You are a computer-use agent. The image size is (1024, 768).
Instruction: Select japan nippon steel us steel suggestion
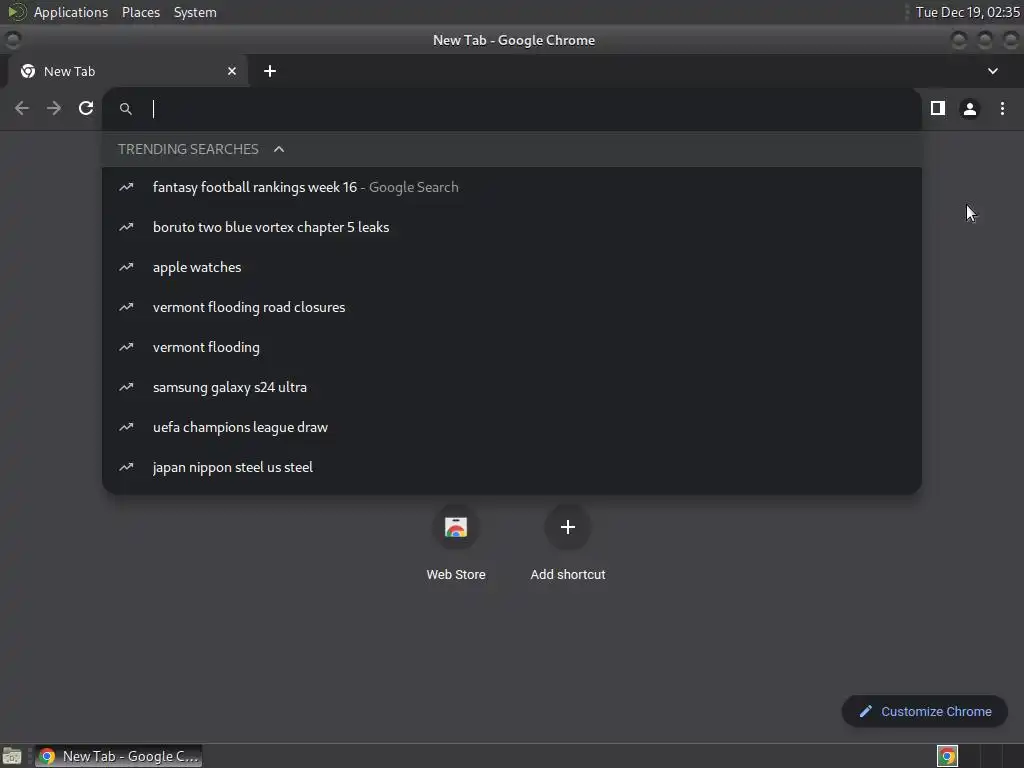[x=512, y=467]
